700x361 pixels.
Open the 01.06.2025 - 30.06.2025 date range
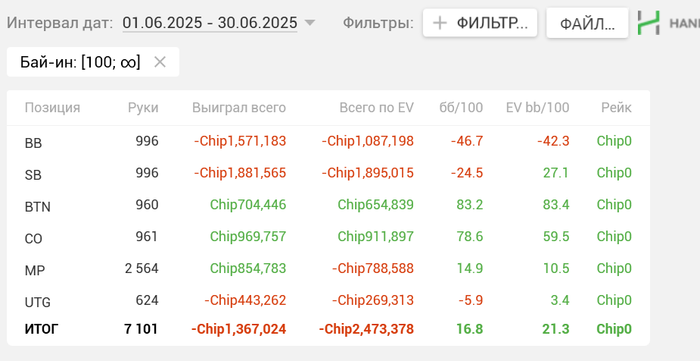[x=210, y=23]
